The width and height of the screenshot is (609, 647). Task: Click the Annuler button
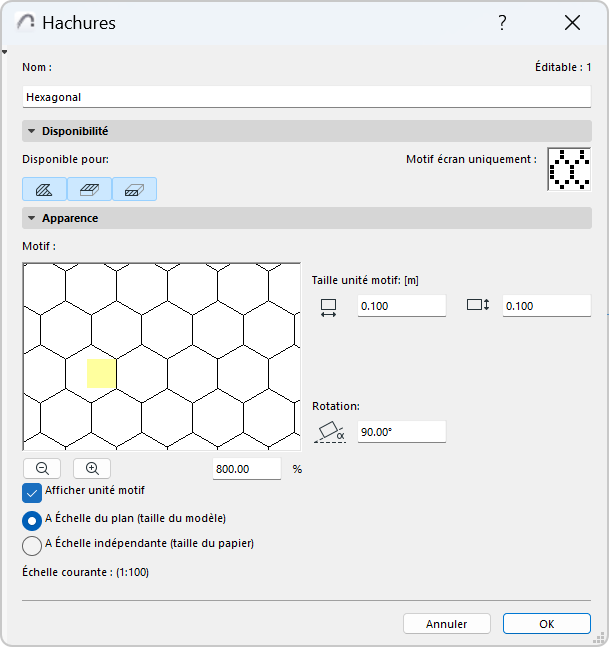tap(446, 624)
